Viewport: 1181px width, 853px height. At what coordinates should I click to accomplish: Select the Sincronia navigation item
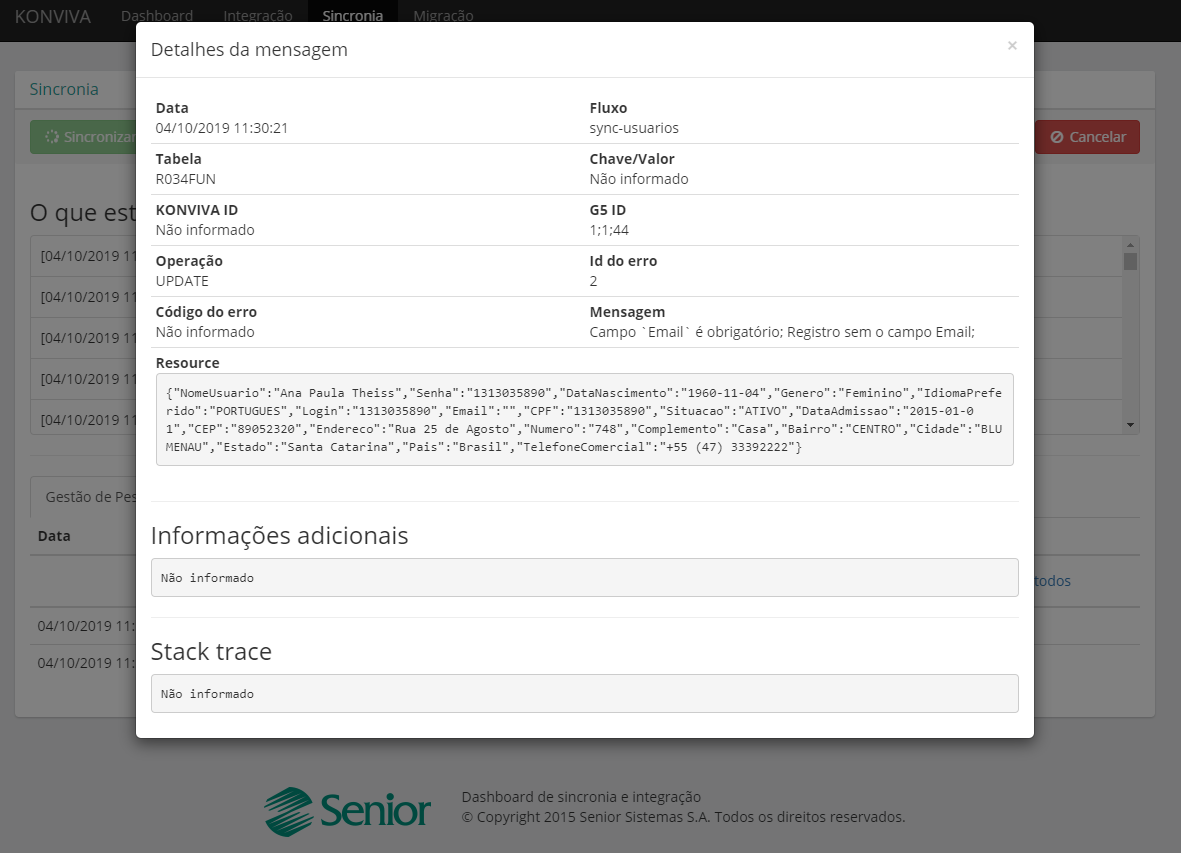352,16
